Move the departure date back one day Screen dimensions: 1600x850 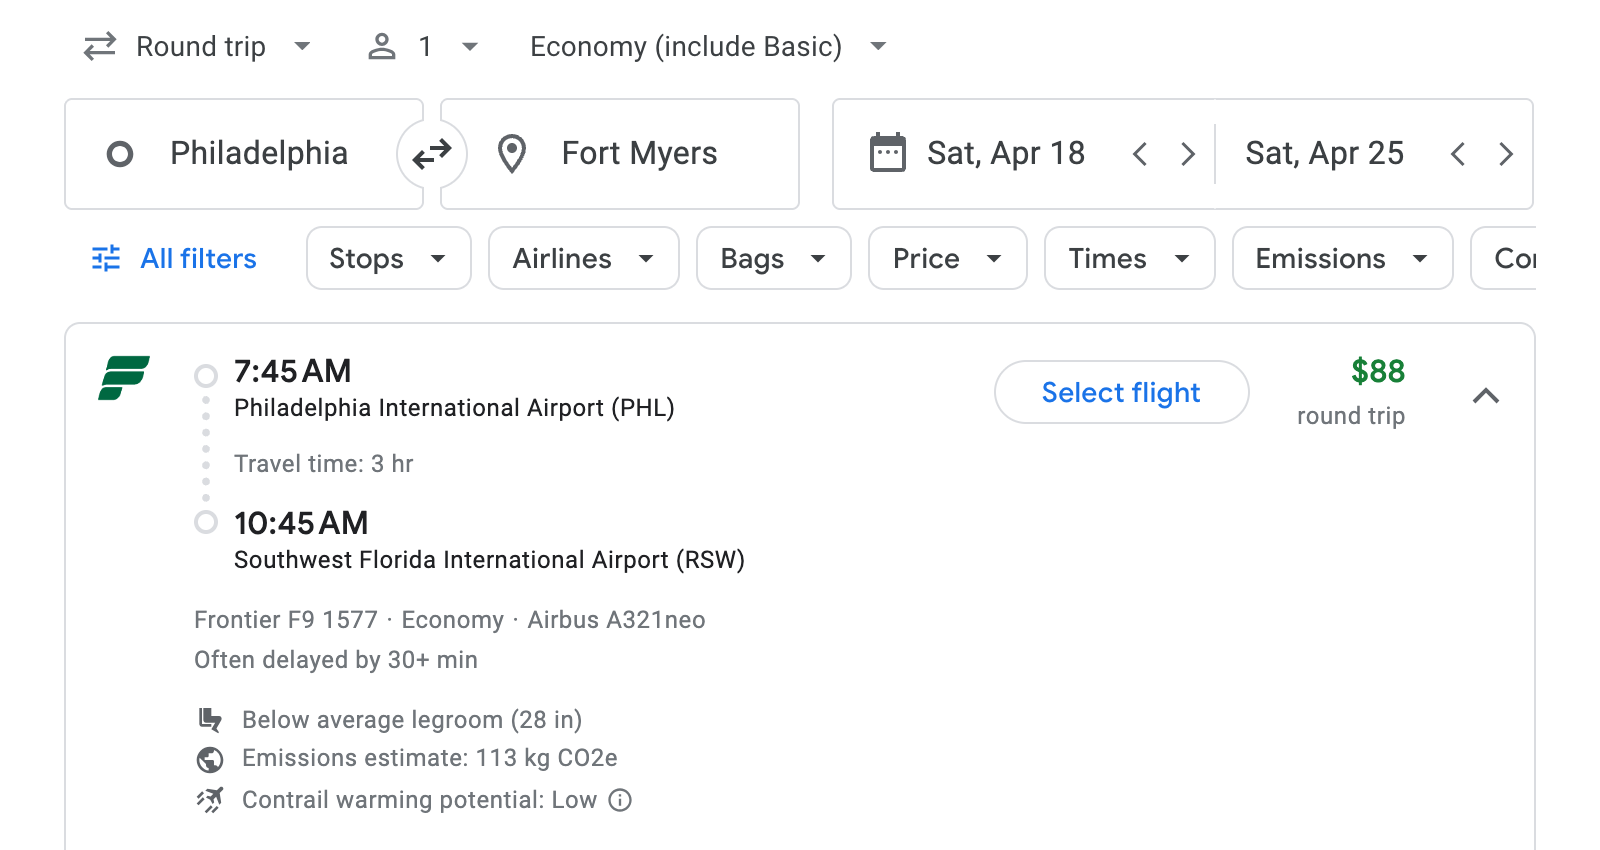(x=1140, y=153)
